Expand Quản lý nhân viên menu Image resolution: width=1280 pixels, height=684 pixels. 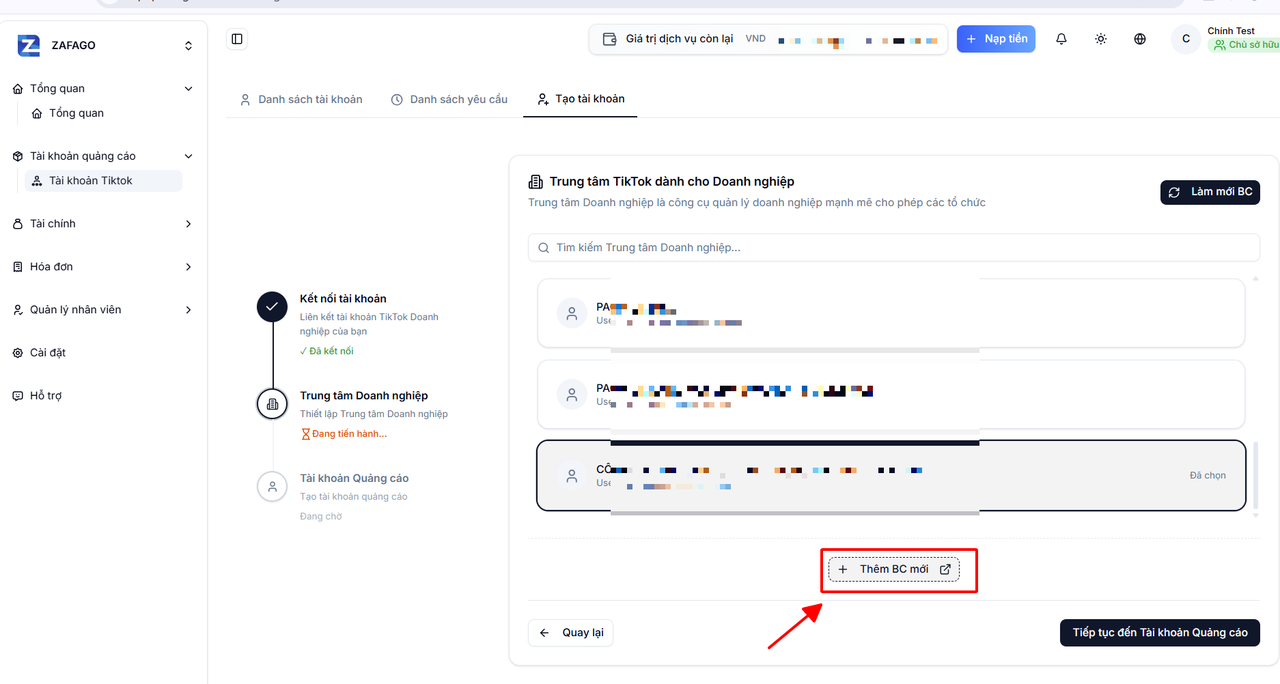coord(104,310)
